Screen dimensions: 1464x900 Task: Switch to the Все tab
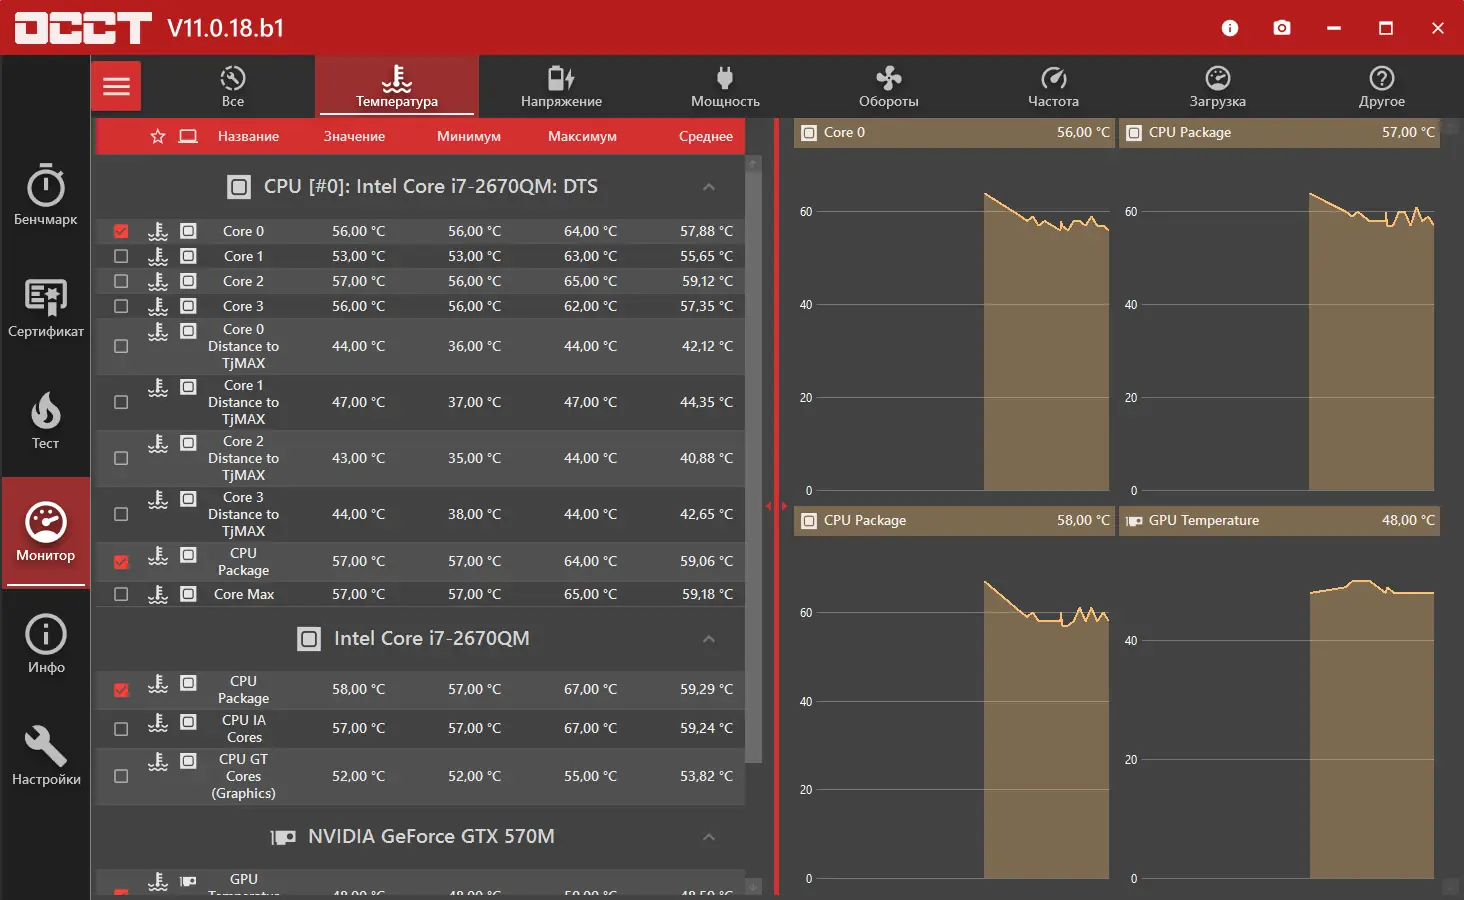click(233, 86)
